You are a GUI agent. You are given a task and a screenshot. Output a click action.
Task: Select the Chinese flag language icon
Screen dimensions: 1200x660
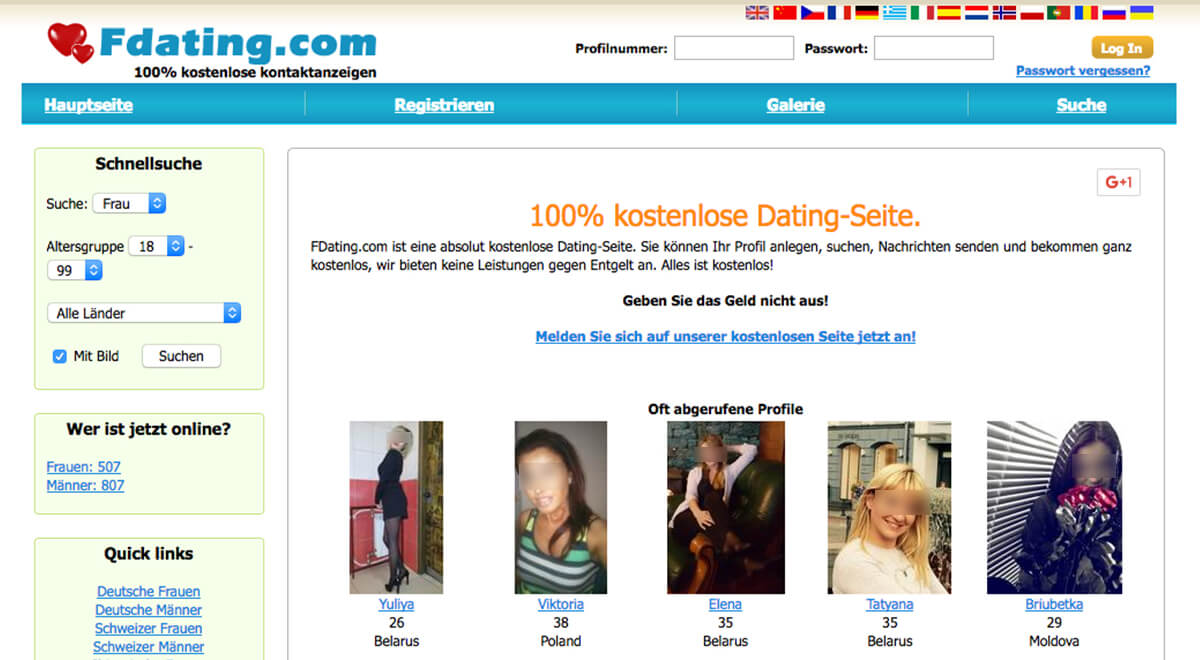(785, 13)
